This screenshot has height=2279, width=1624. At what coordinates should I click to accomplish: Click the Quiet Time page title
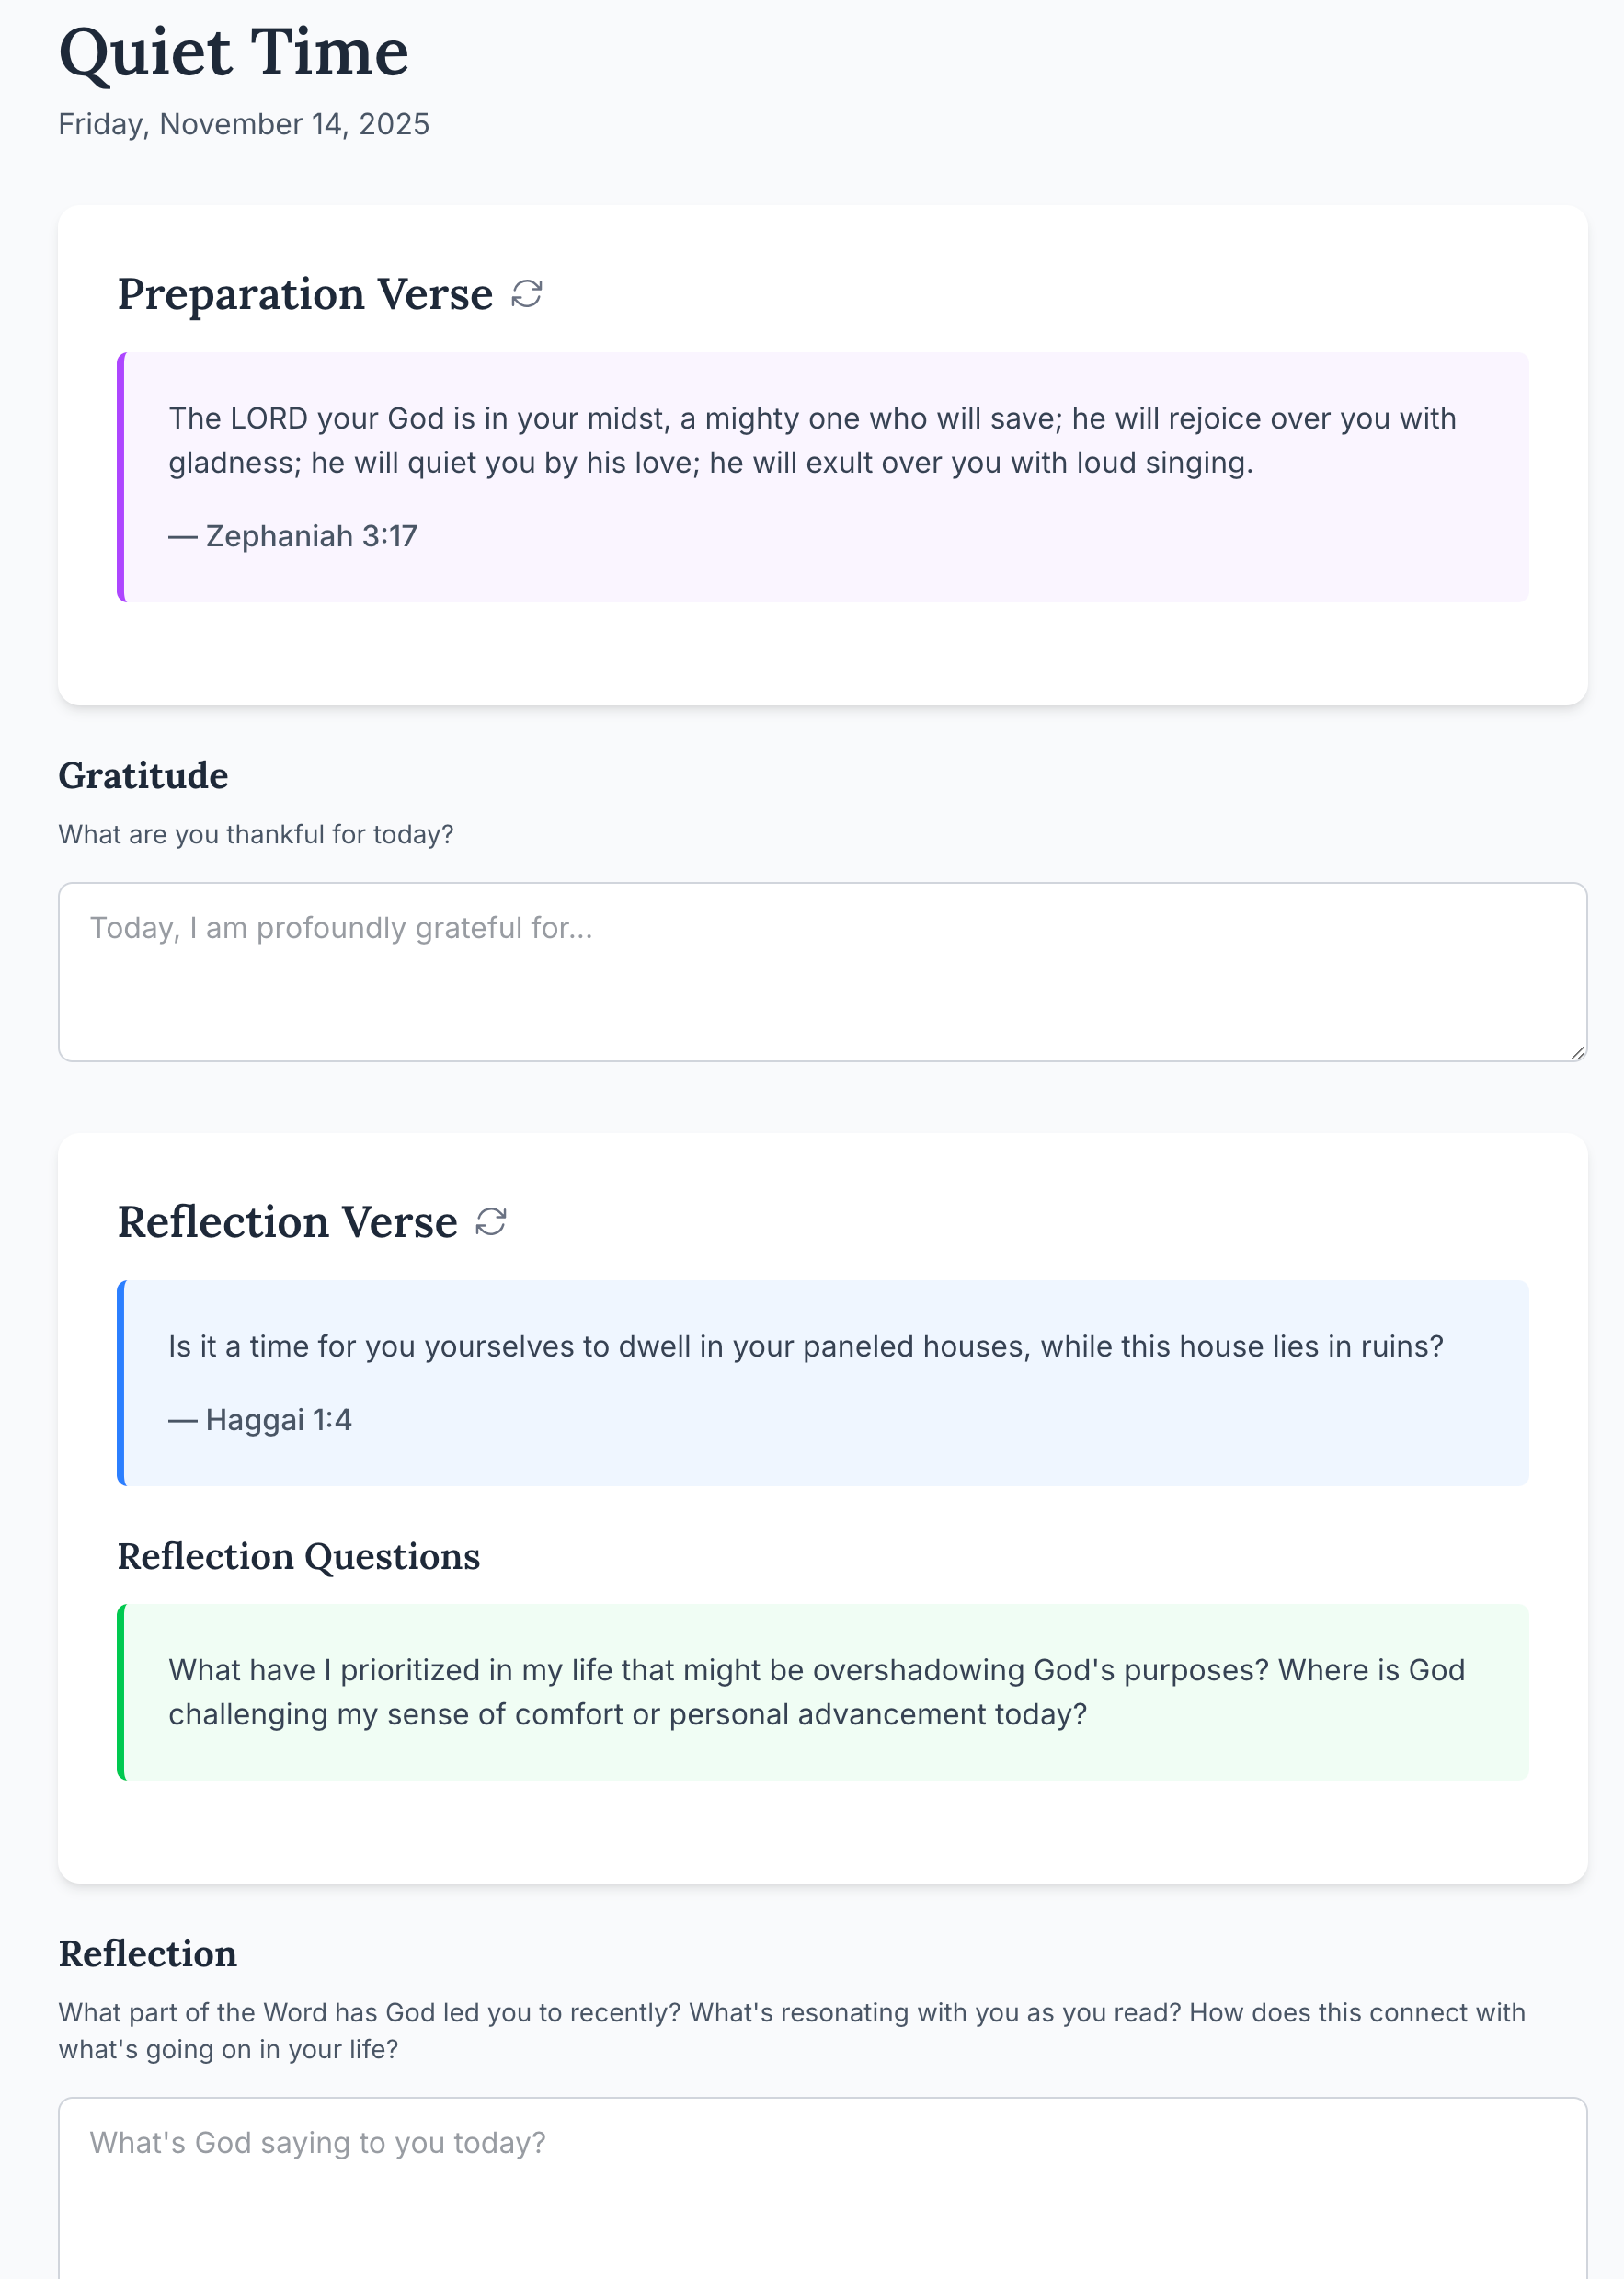(x=234, y=52)
